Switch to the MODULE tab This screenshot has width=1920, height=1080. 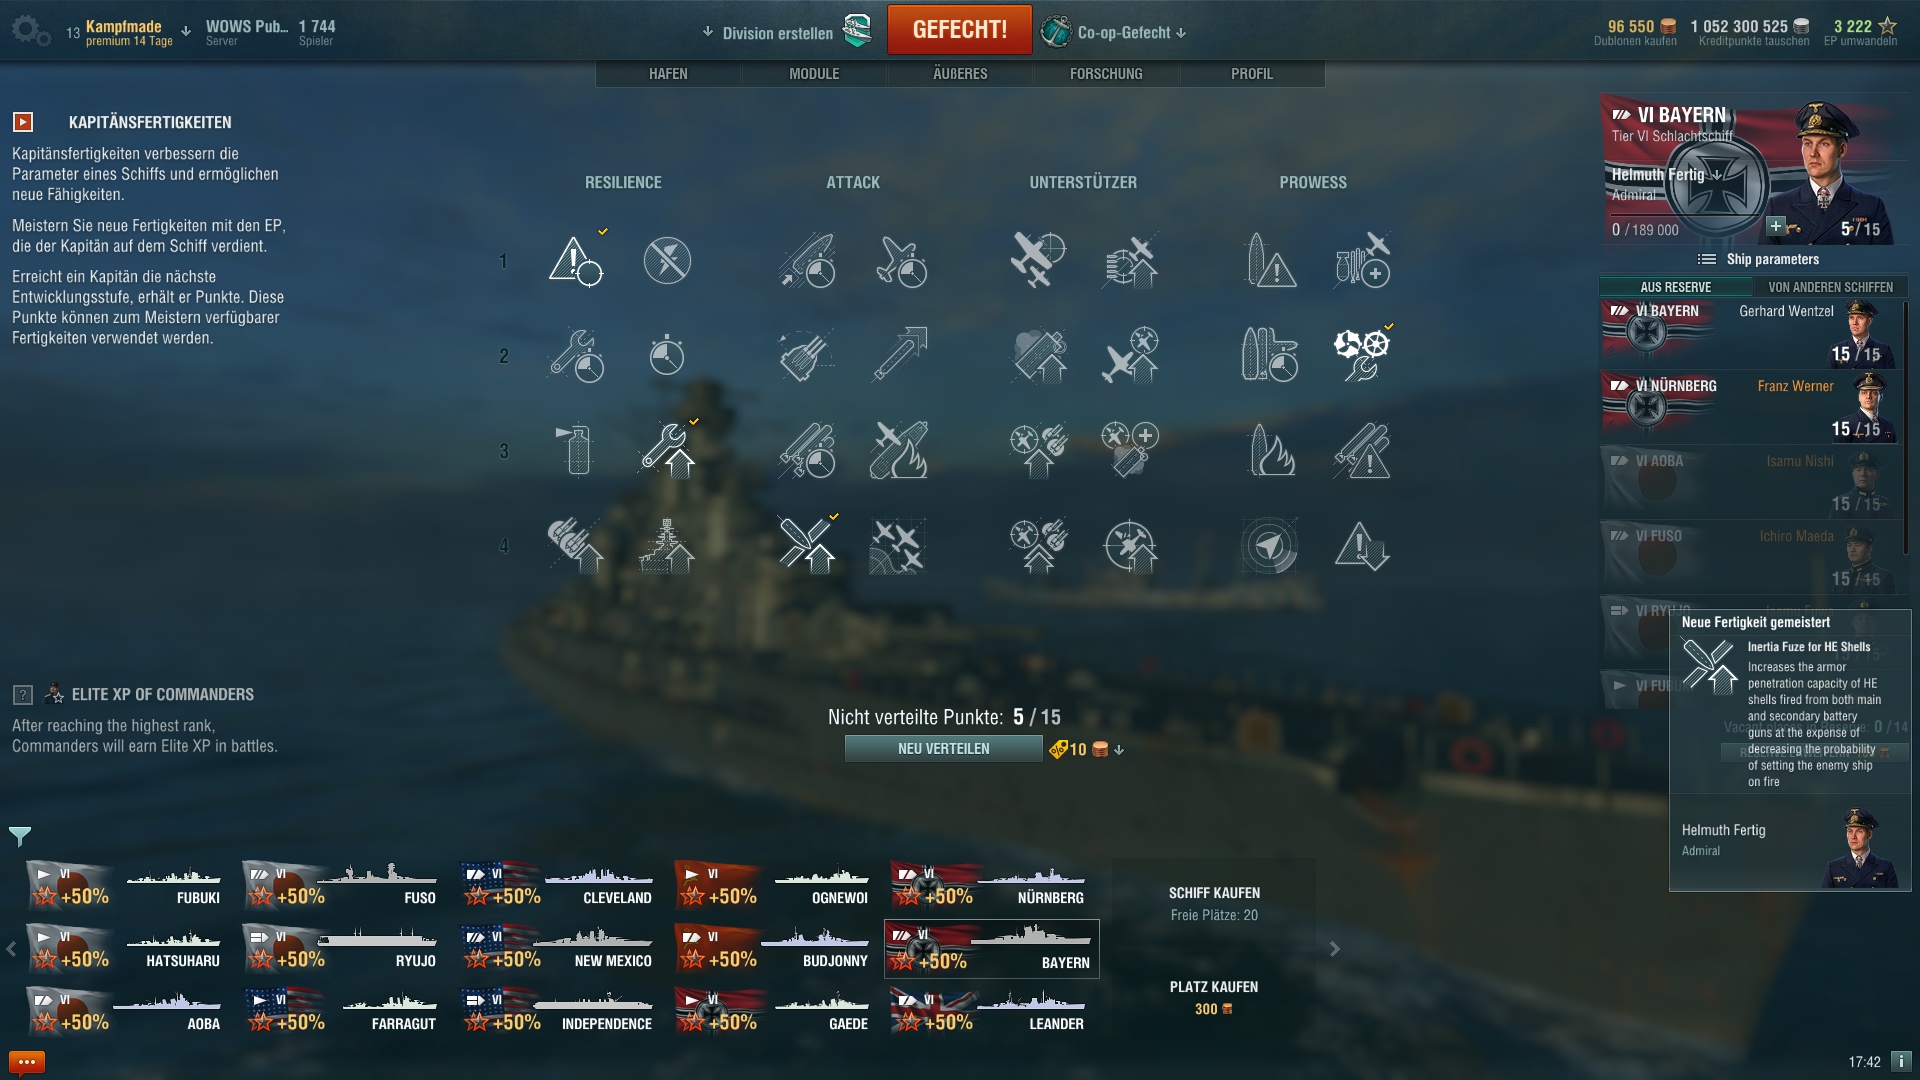(x=814, y=74)
